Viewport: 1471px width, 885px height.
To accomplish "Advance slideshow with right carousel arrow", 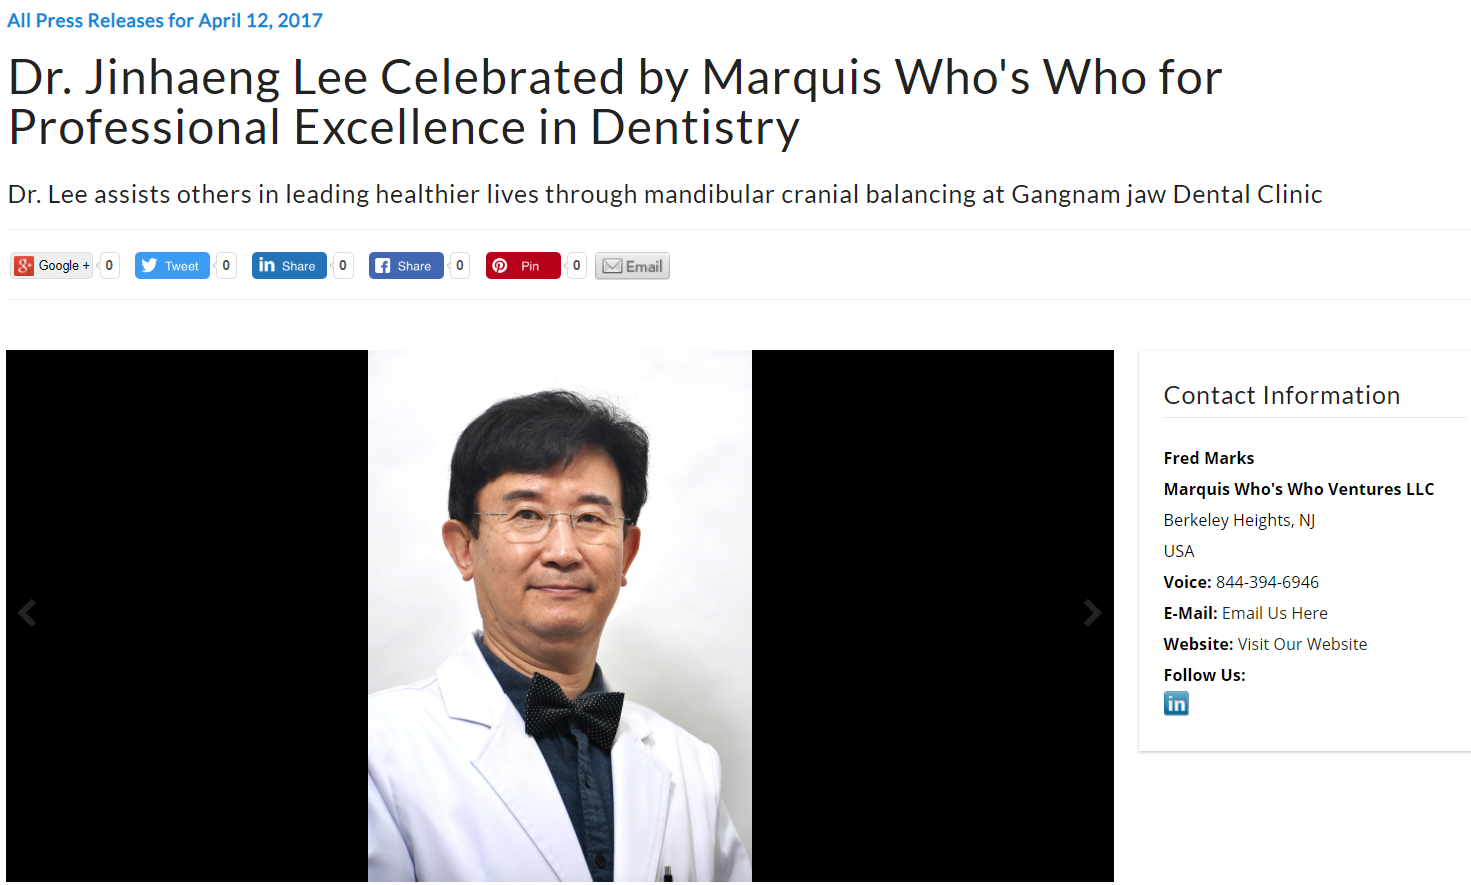I will (1093, 613).
